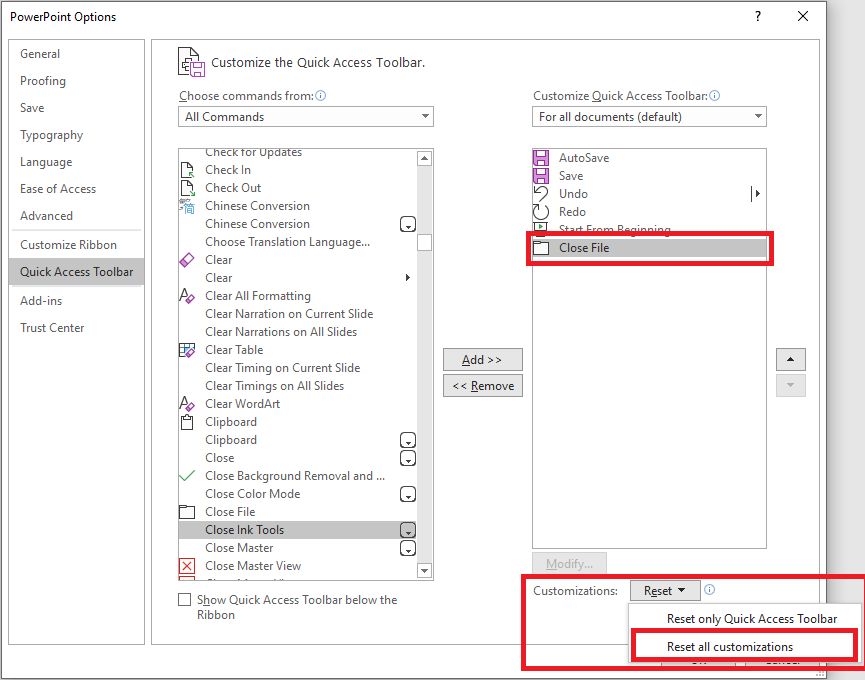This screenshot has width=865, height=680.
Task: Toggle Show Quick Access Toolbar below the Ribbon
Action: tap(185, 599)
